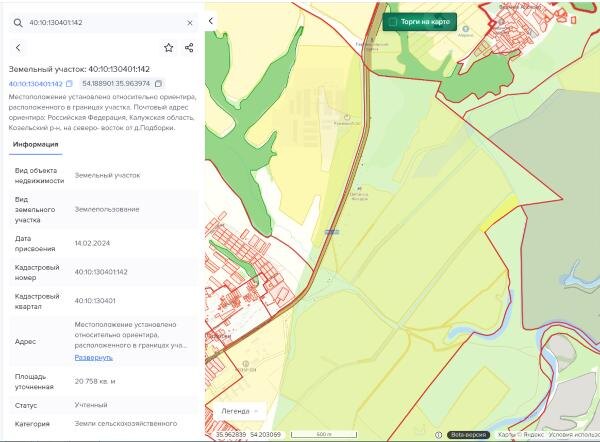This screenshot has width=600, height=442.
Task: Click the search magnifier icon
Action: coord(18,23)
